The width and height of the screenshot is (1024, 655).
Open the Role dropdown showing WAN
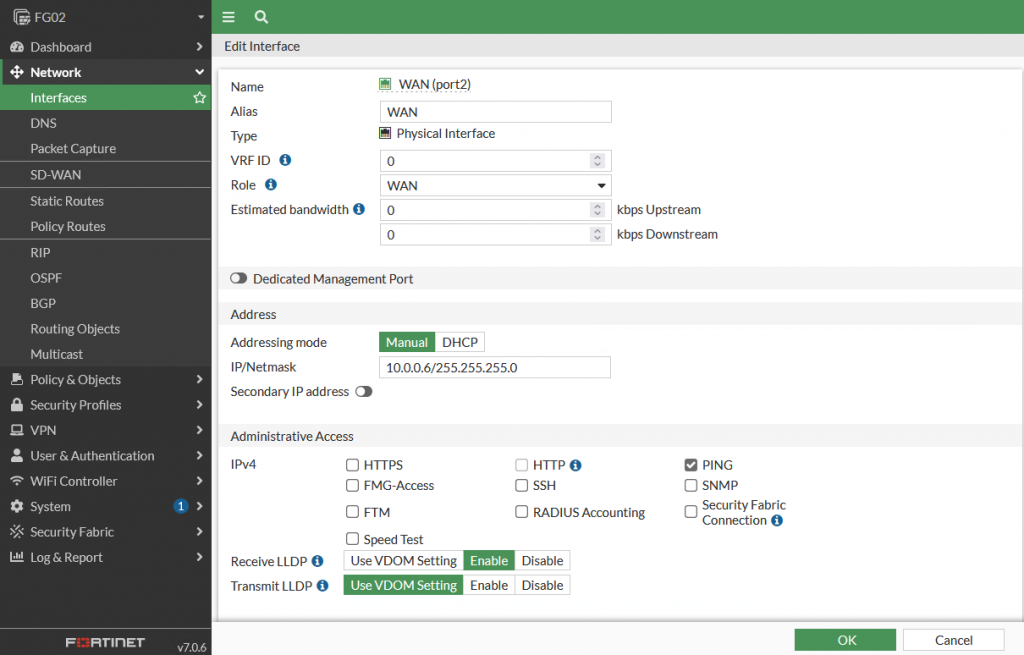coord(495,186)
